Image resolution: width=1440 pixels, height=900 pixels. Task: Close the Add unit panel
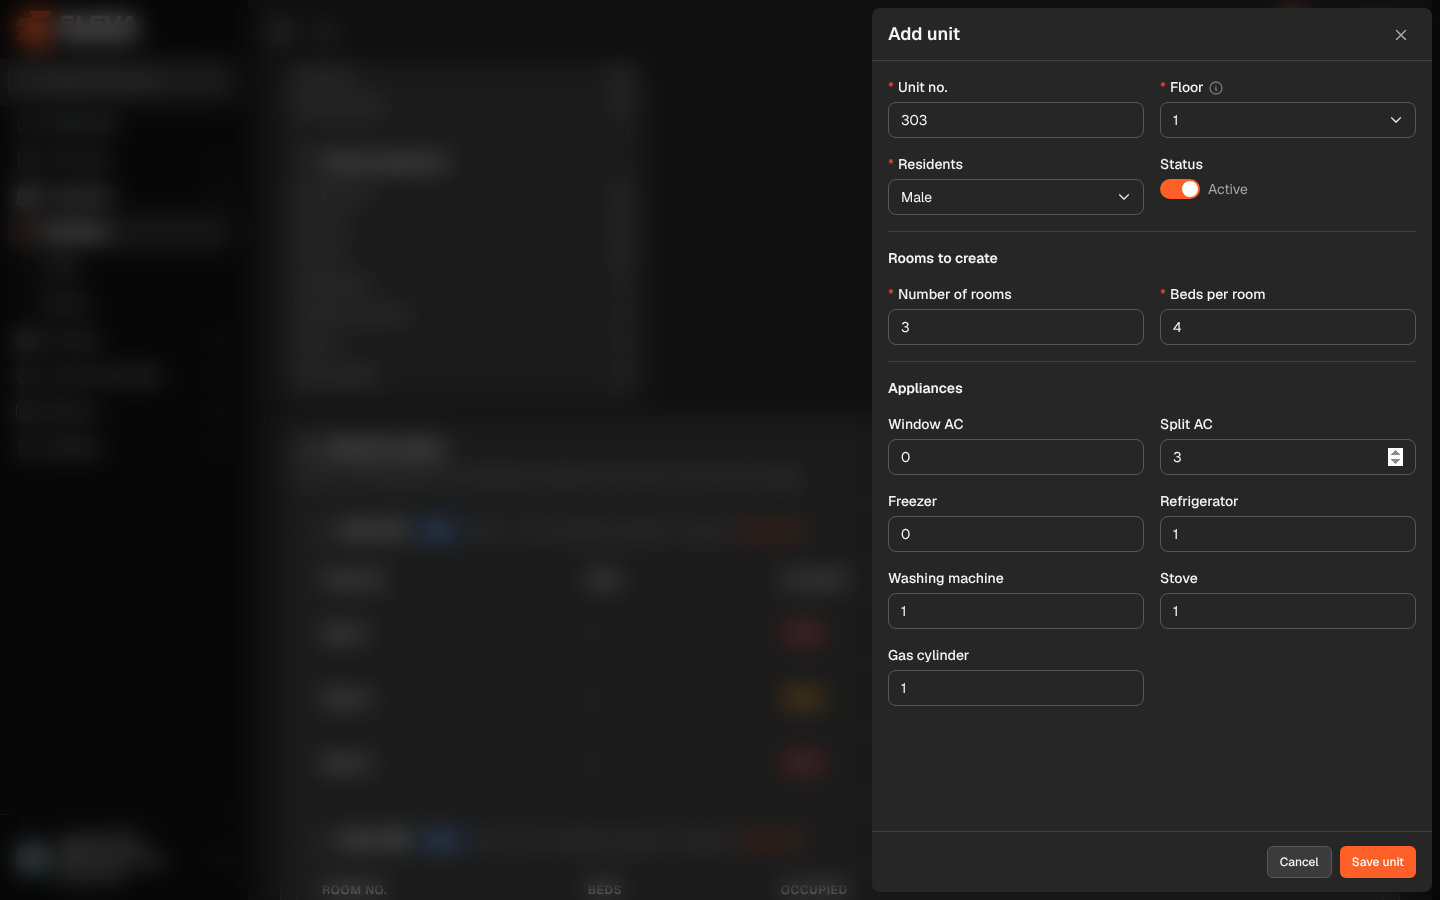(1400, 35)
